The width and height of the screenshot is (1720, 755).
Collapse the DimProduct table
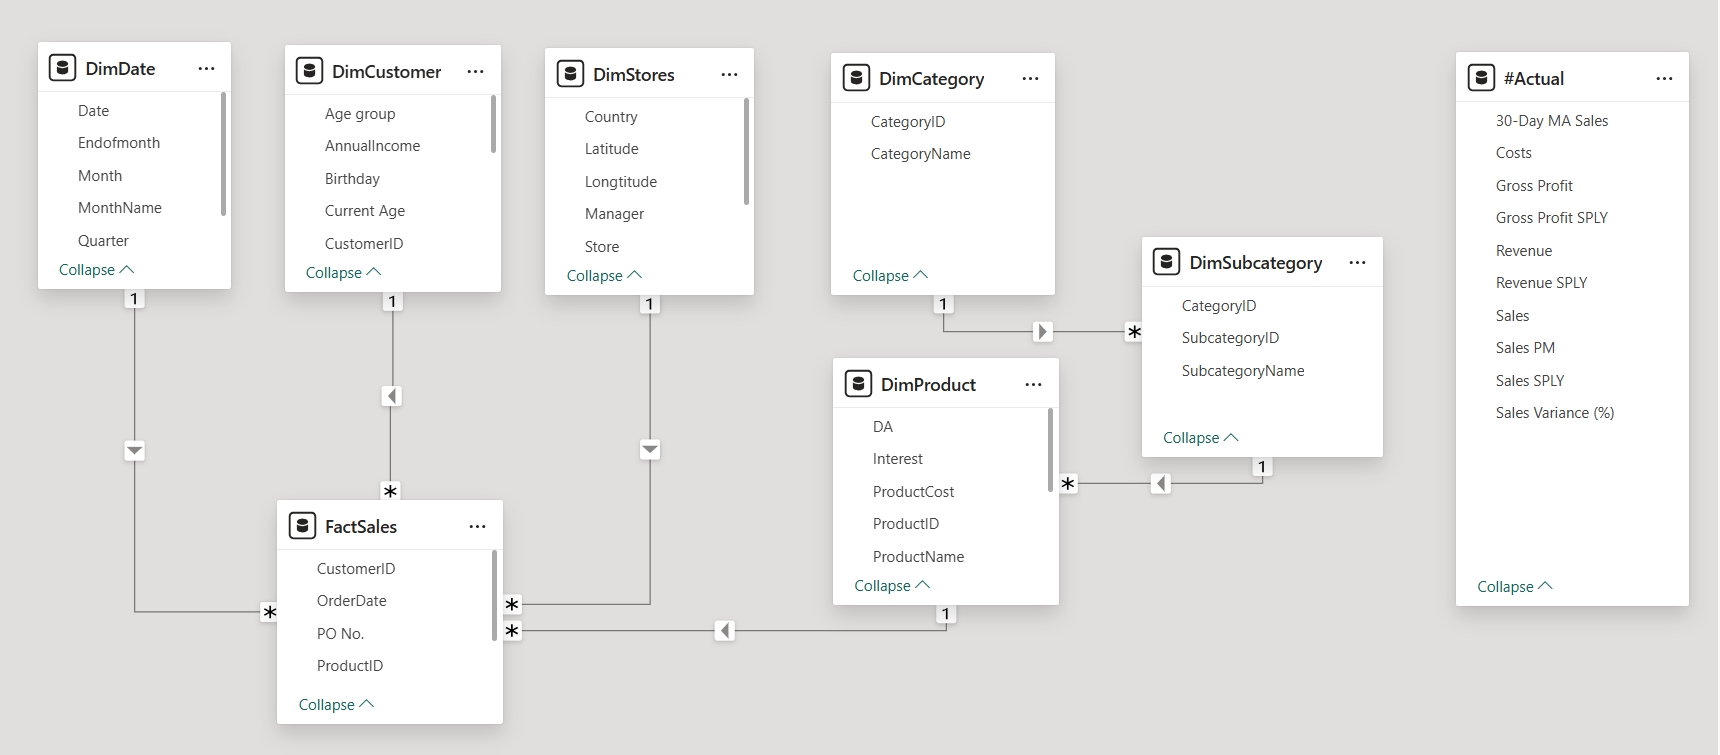point(892,586)
